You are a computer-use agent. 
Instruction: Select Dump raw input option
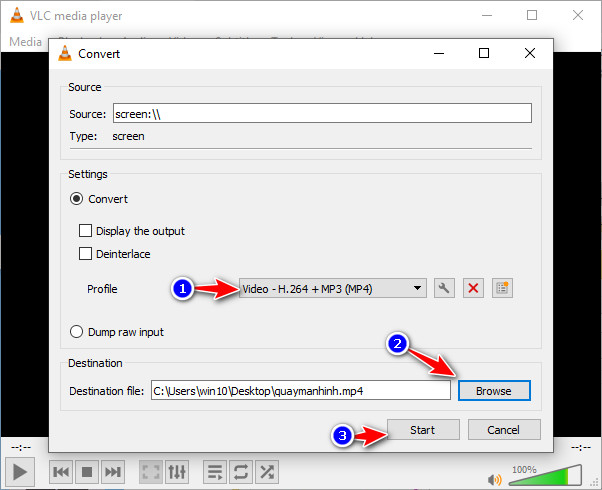(x=76, y=331)
